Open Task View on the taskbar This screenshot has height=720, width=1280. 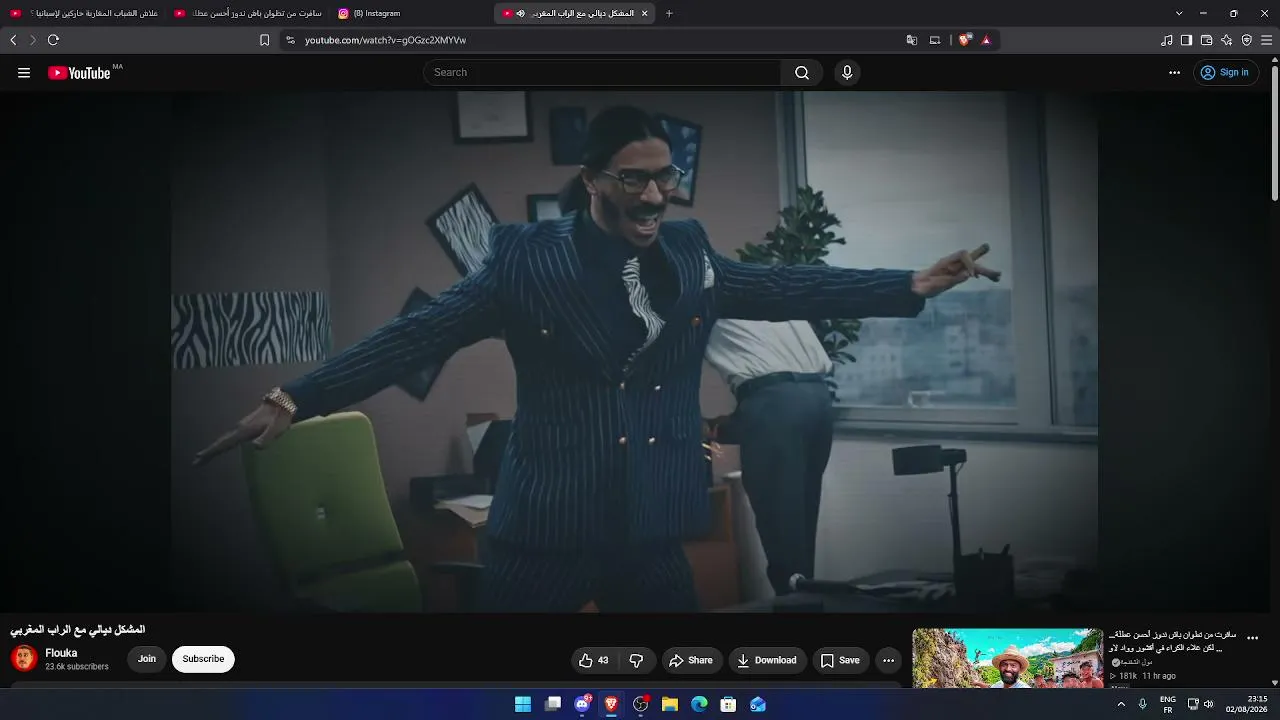point(553,704)
